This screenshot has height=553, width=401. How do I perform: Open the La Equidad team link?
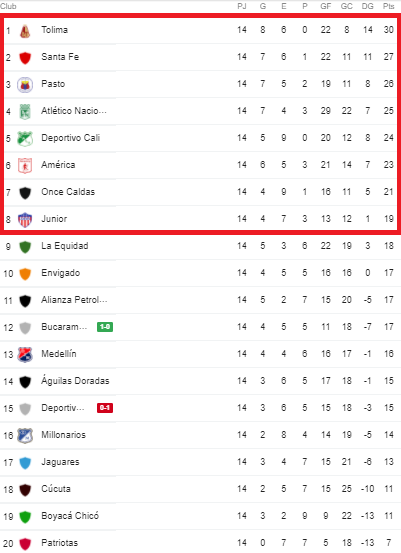coord(65,246)
